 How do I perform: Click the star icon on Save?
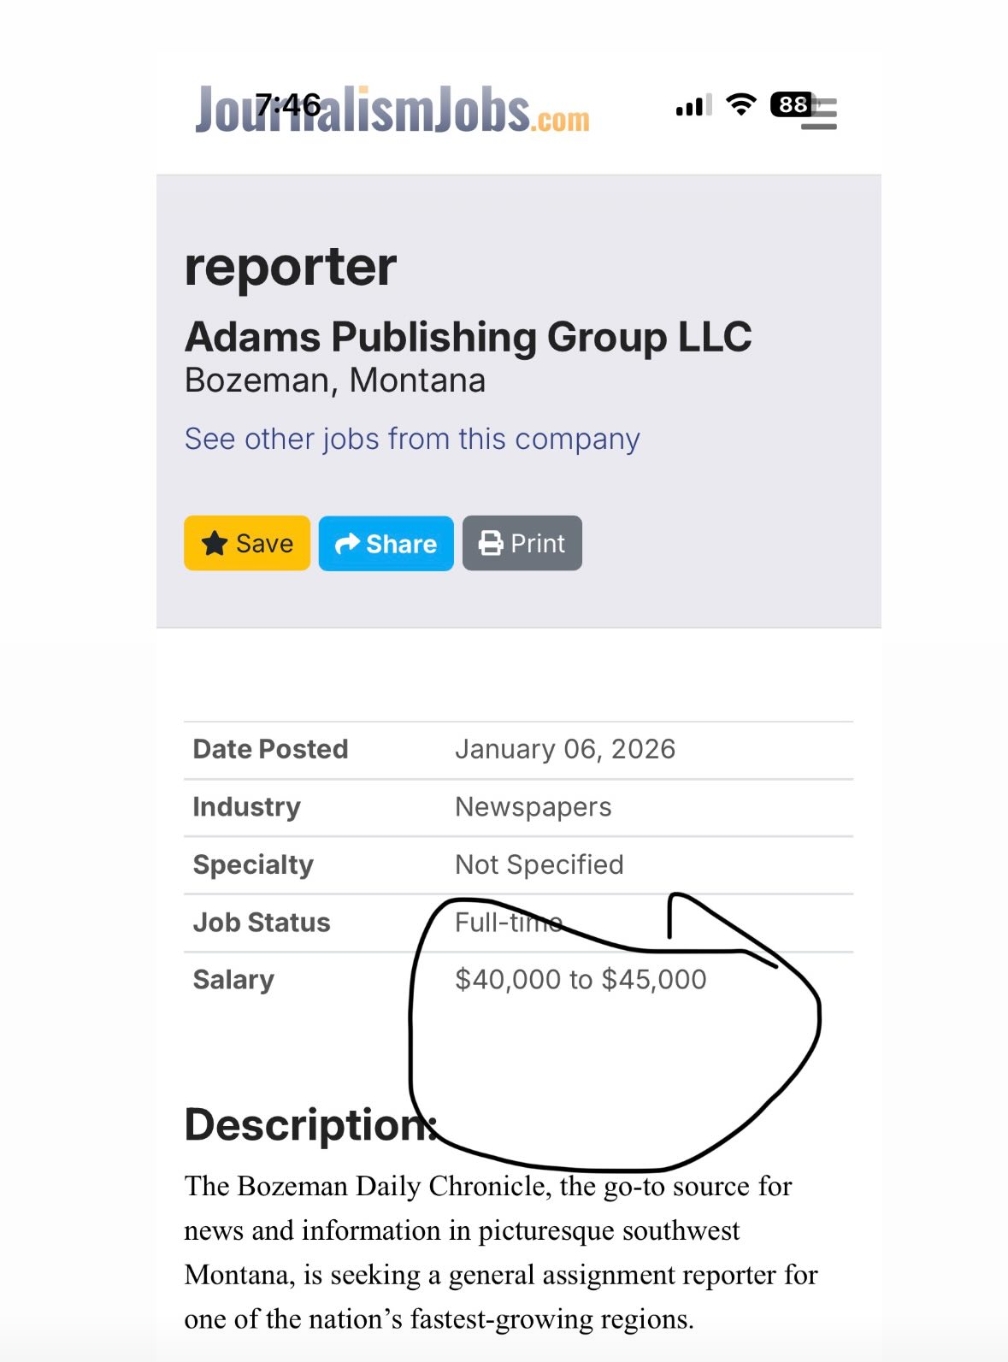215,543
